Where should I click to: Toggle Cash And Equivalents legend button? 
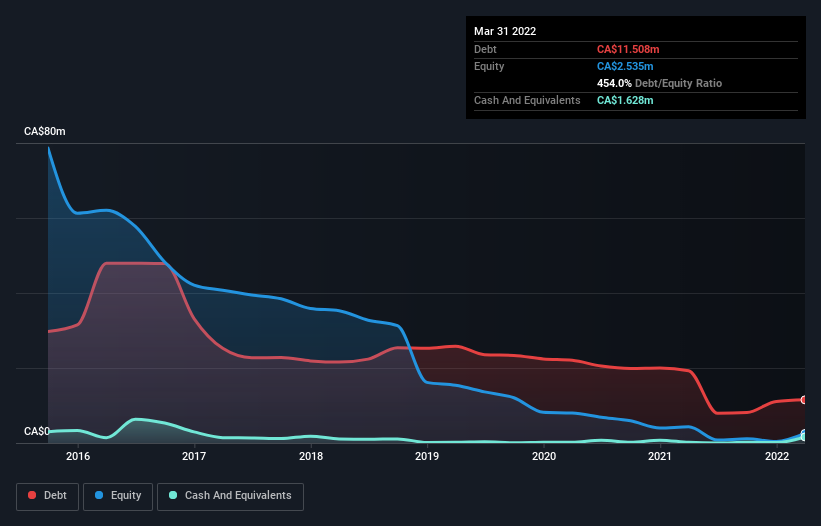click(230, 496)
